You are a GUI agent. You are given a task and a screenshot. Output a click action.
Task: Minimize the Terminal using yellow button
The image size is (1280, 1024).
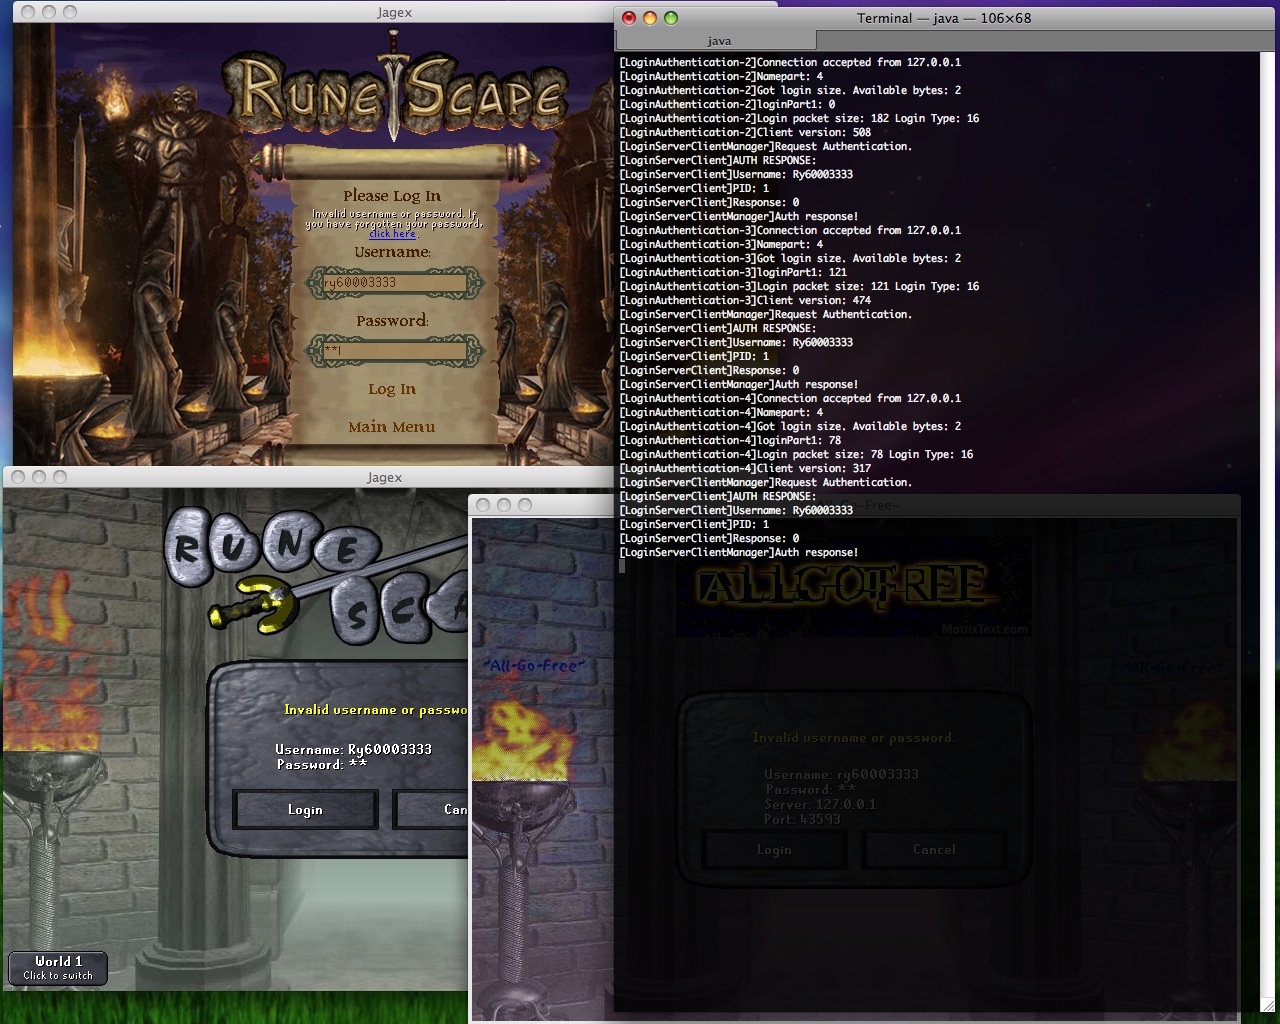[x=650, y=18]
